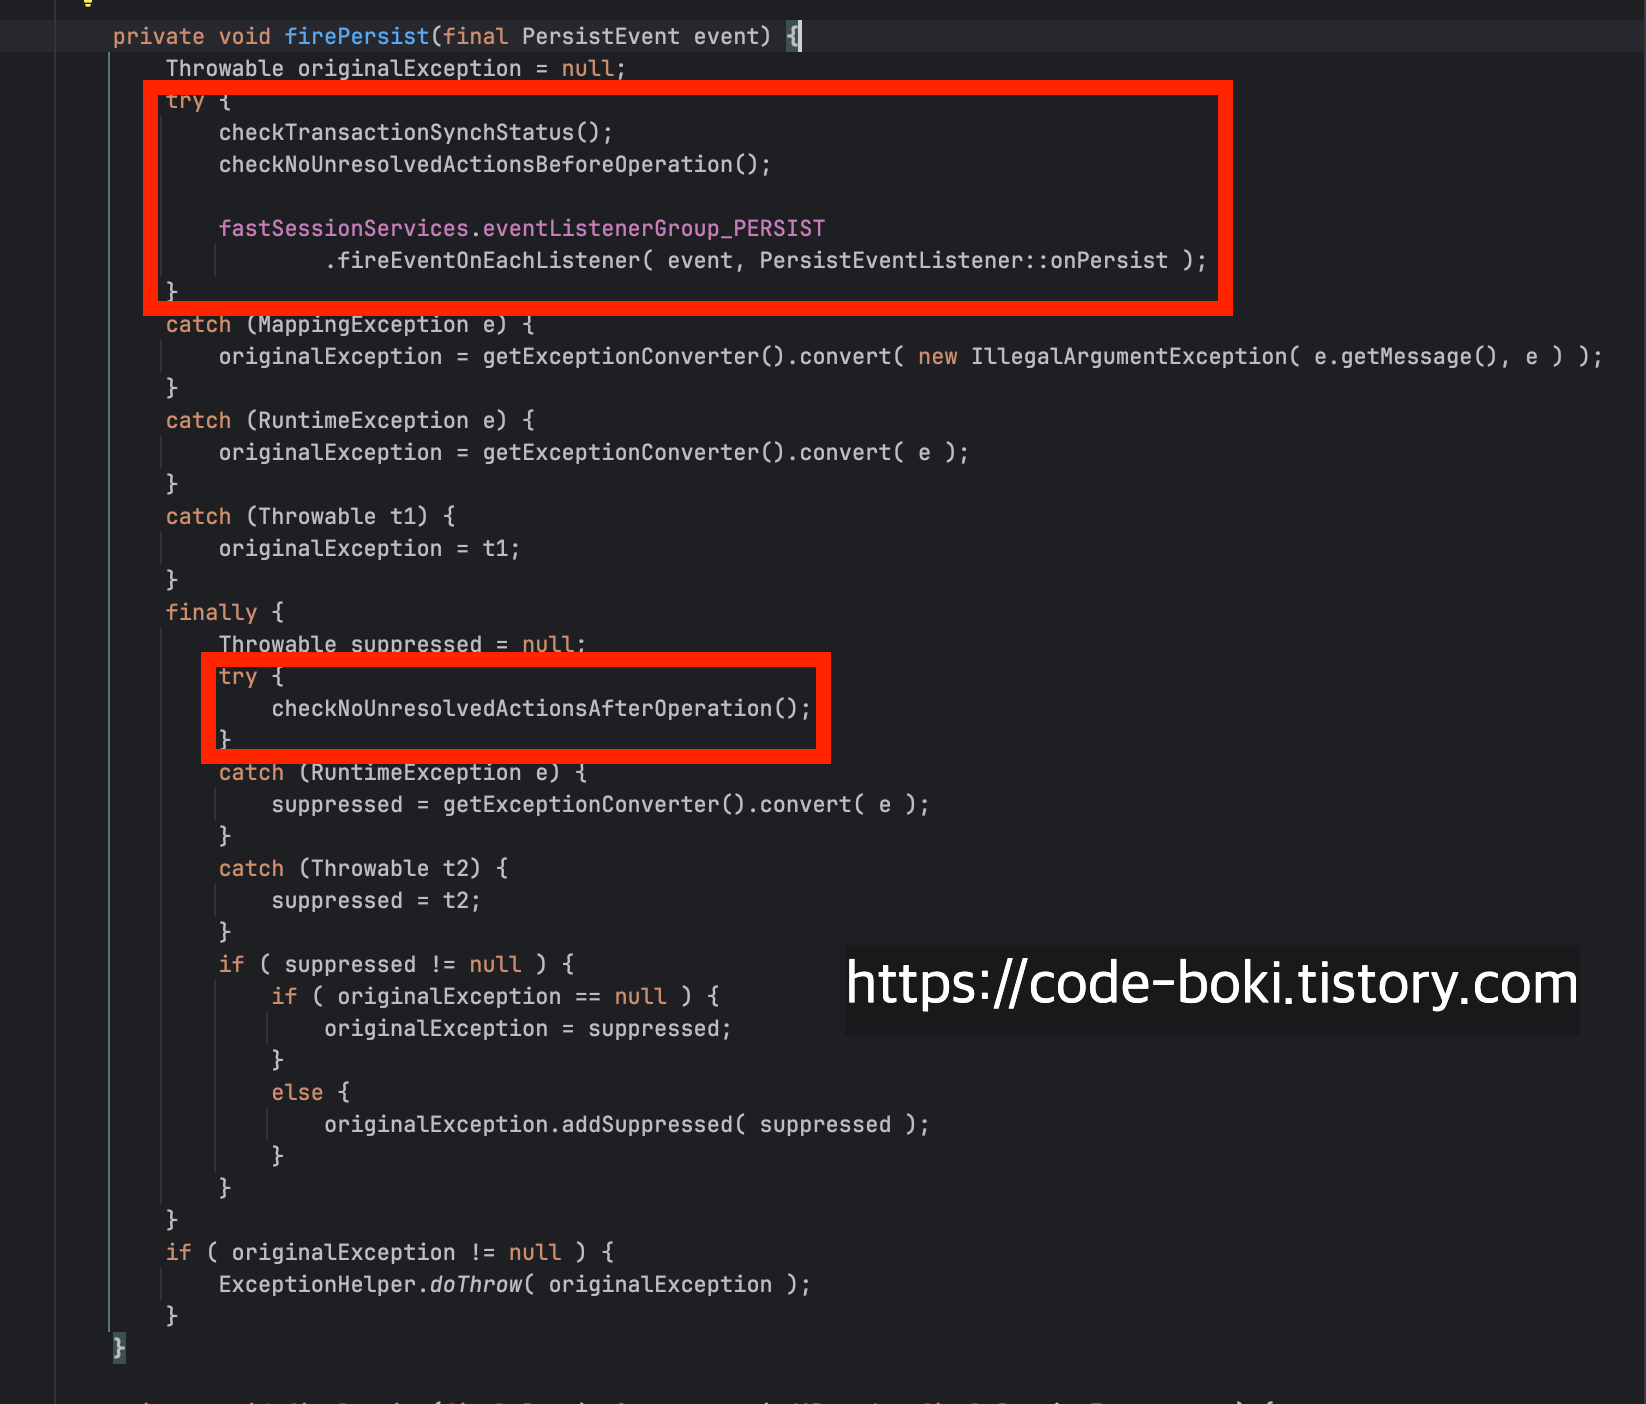Click t2 in catch (Throwable t2) clause
The width and height of the screenshot is (1646, 1404).
click(x=456, y=868)
